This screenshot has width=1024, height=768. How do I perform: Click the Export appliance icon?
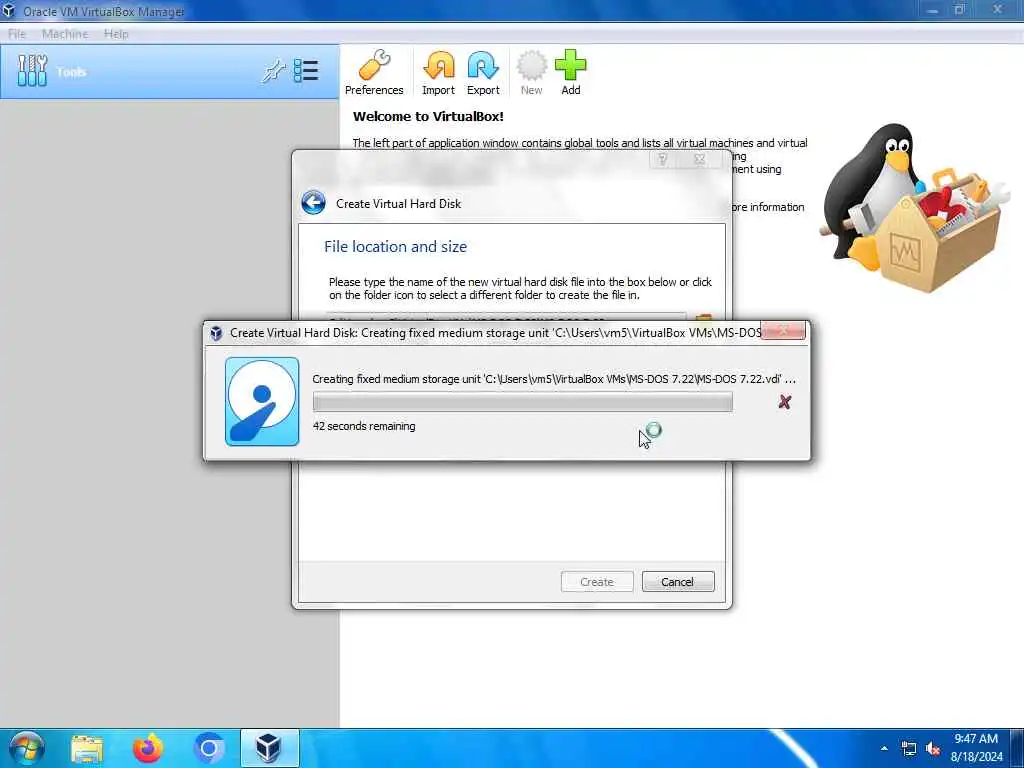click(483, 73)
